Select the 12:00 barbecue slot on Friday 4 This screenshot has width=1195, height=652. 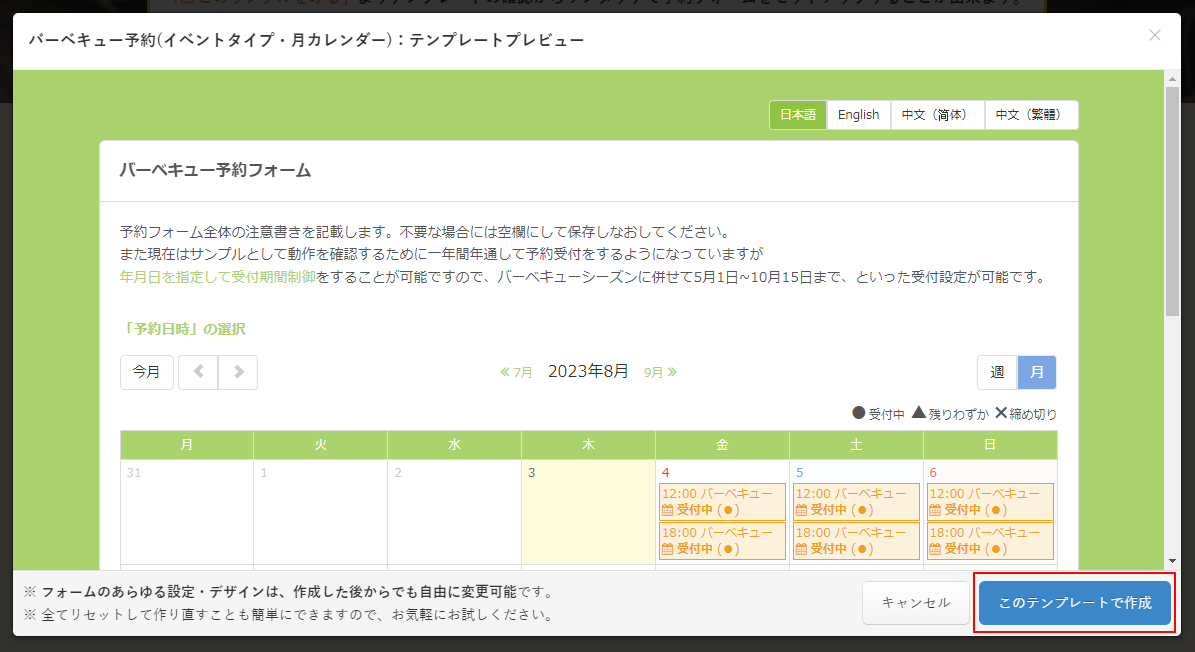click(722, 501)
